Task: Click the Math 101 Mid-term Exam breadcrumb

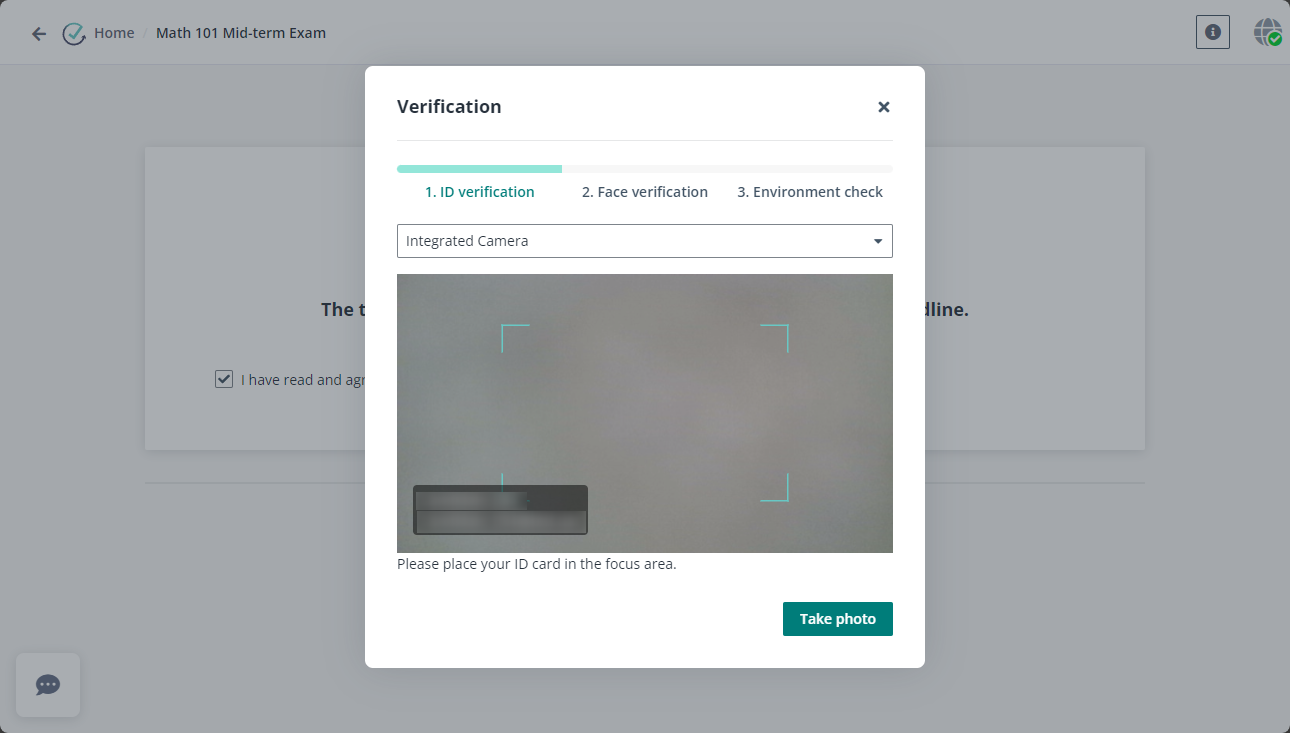Action: point(240,32)
